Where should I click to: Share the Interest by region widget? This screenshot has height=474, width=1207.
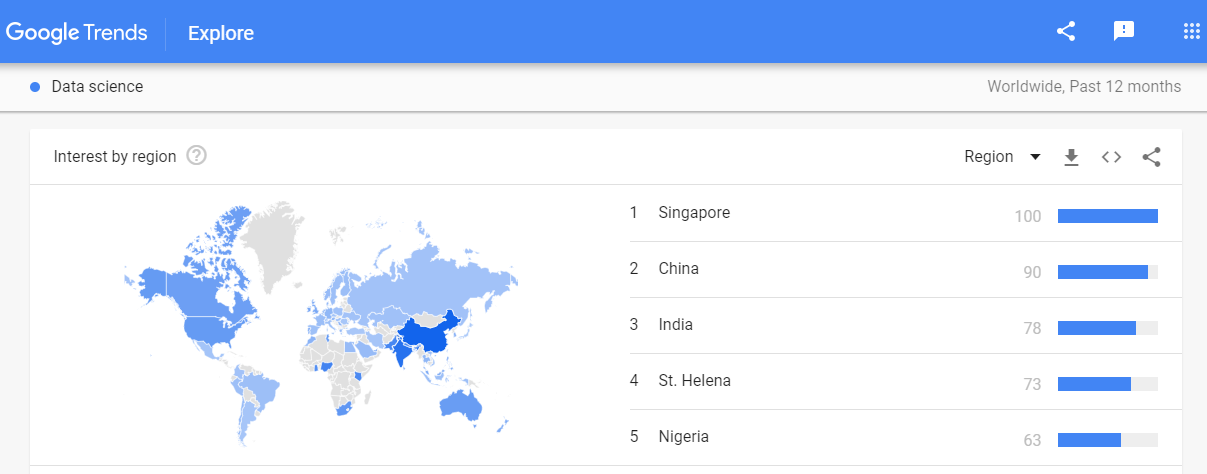1151,157
